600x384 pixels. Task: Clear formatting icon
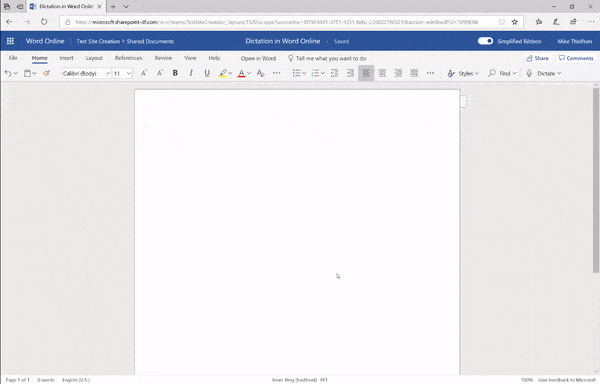pyautogui.click(x=261, y=73)
